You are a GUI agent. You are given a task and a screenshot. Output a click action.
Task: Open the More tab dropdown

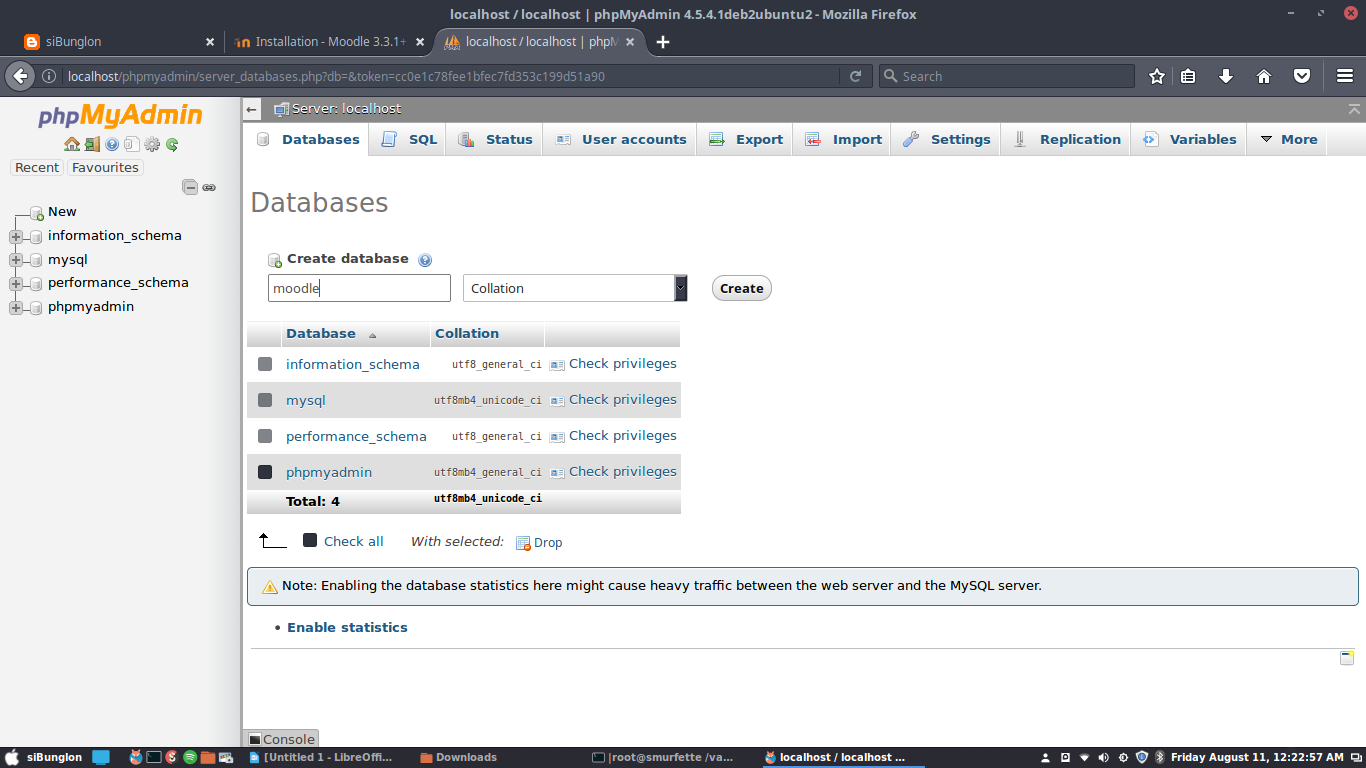(x=1288, y=140)
